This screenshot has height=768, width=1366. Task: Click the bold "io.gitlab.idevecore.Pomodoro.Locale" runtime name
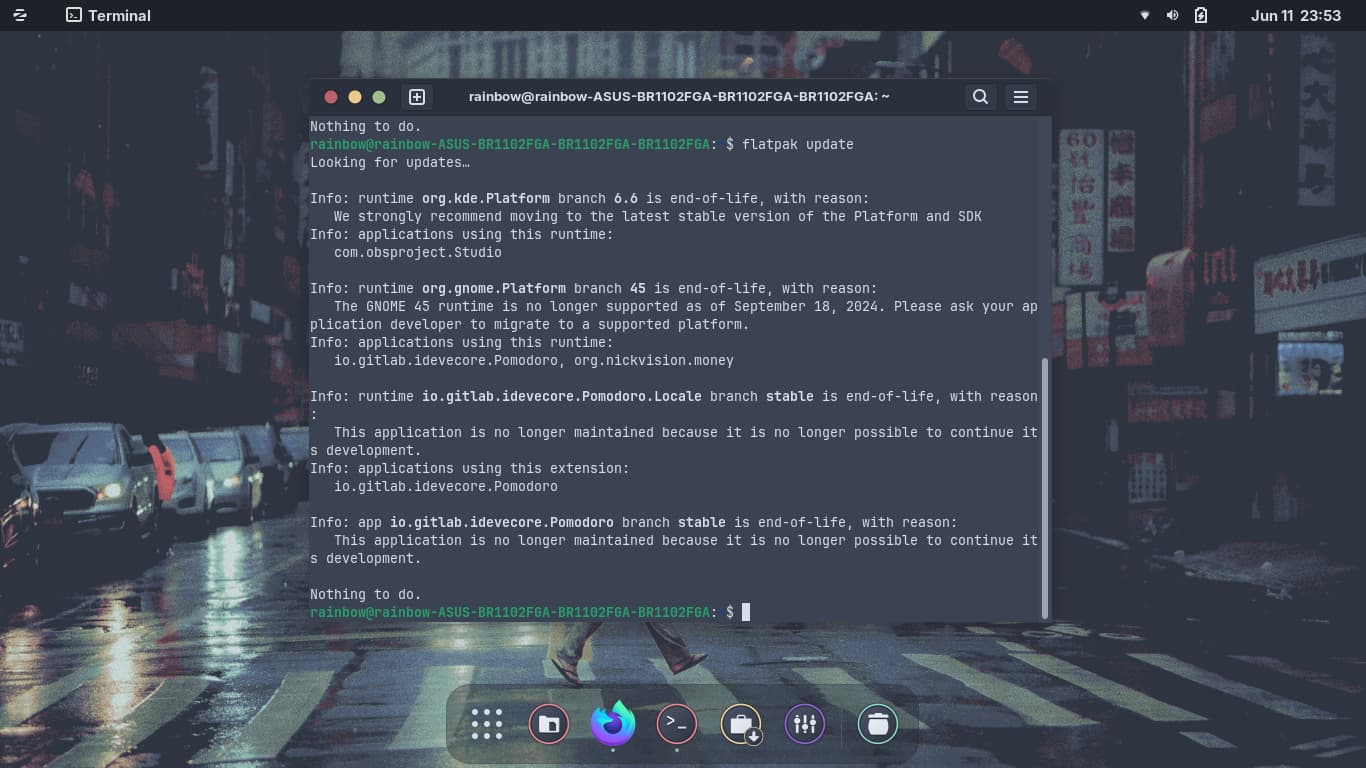click(562, 397)
